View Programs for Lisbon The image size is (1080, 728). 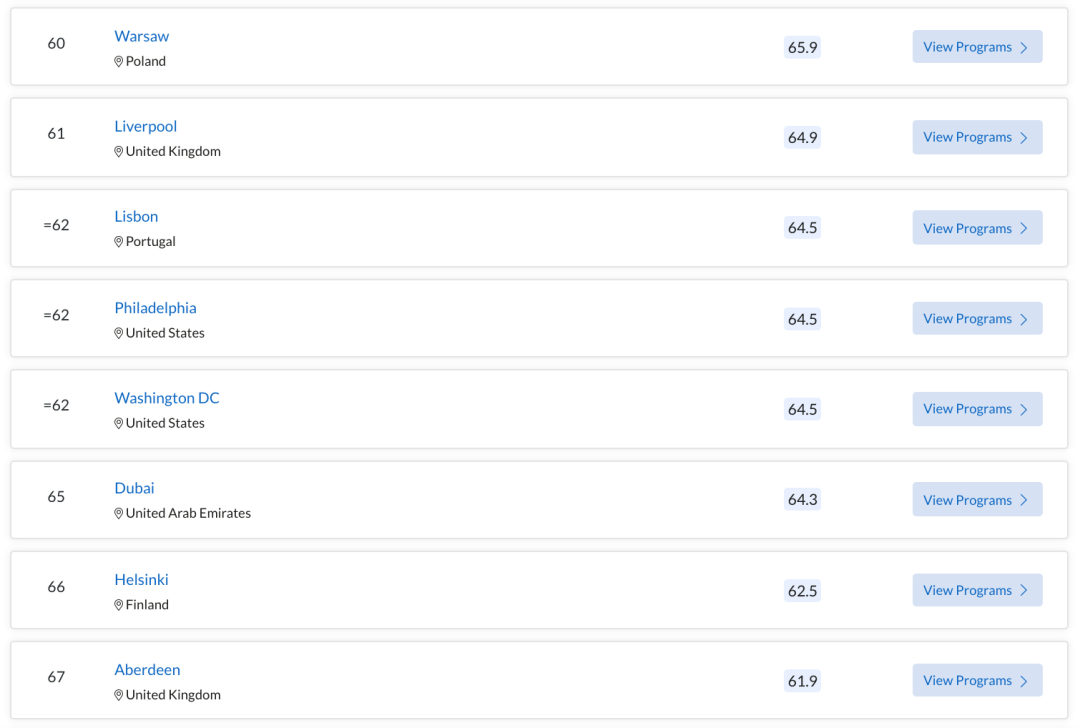point(977,228)
